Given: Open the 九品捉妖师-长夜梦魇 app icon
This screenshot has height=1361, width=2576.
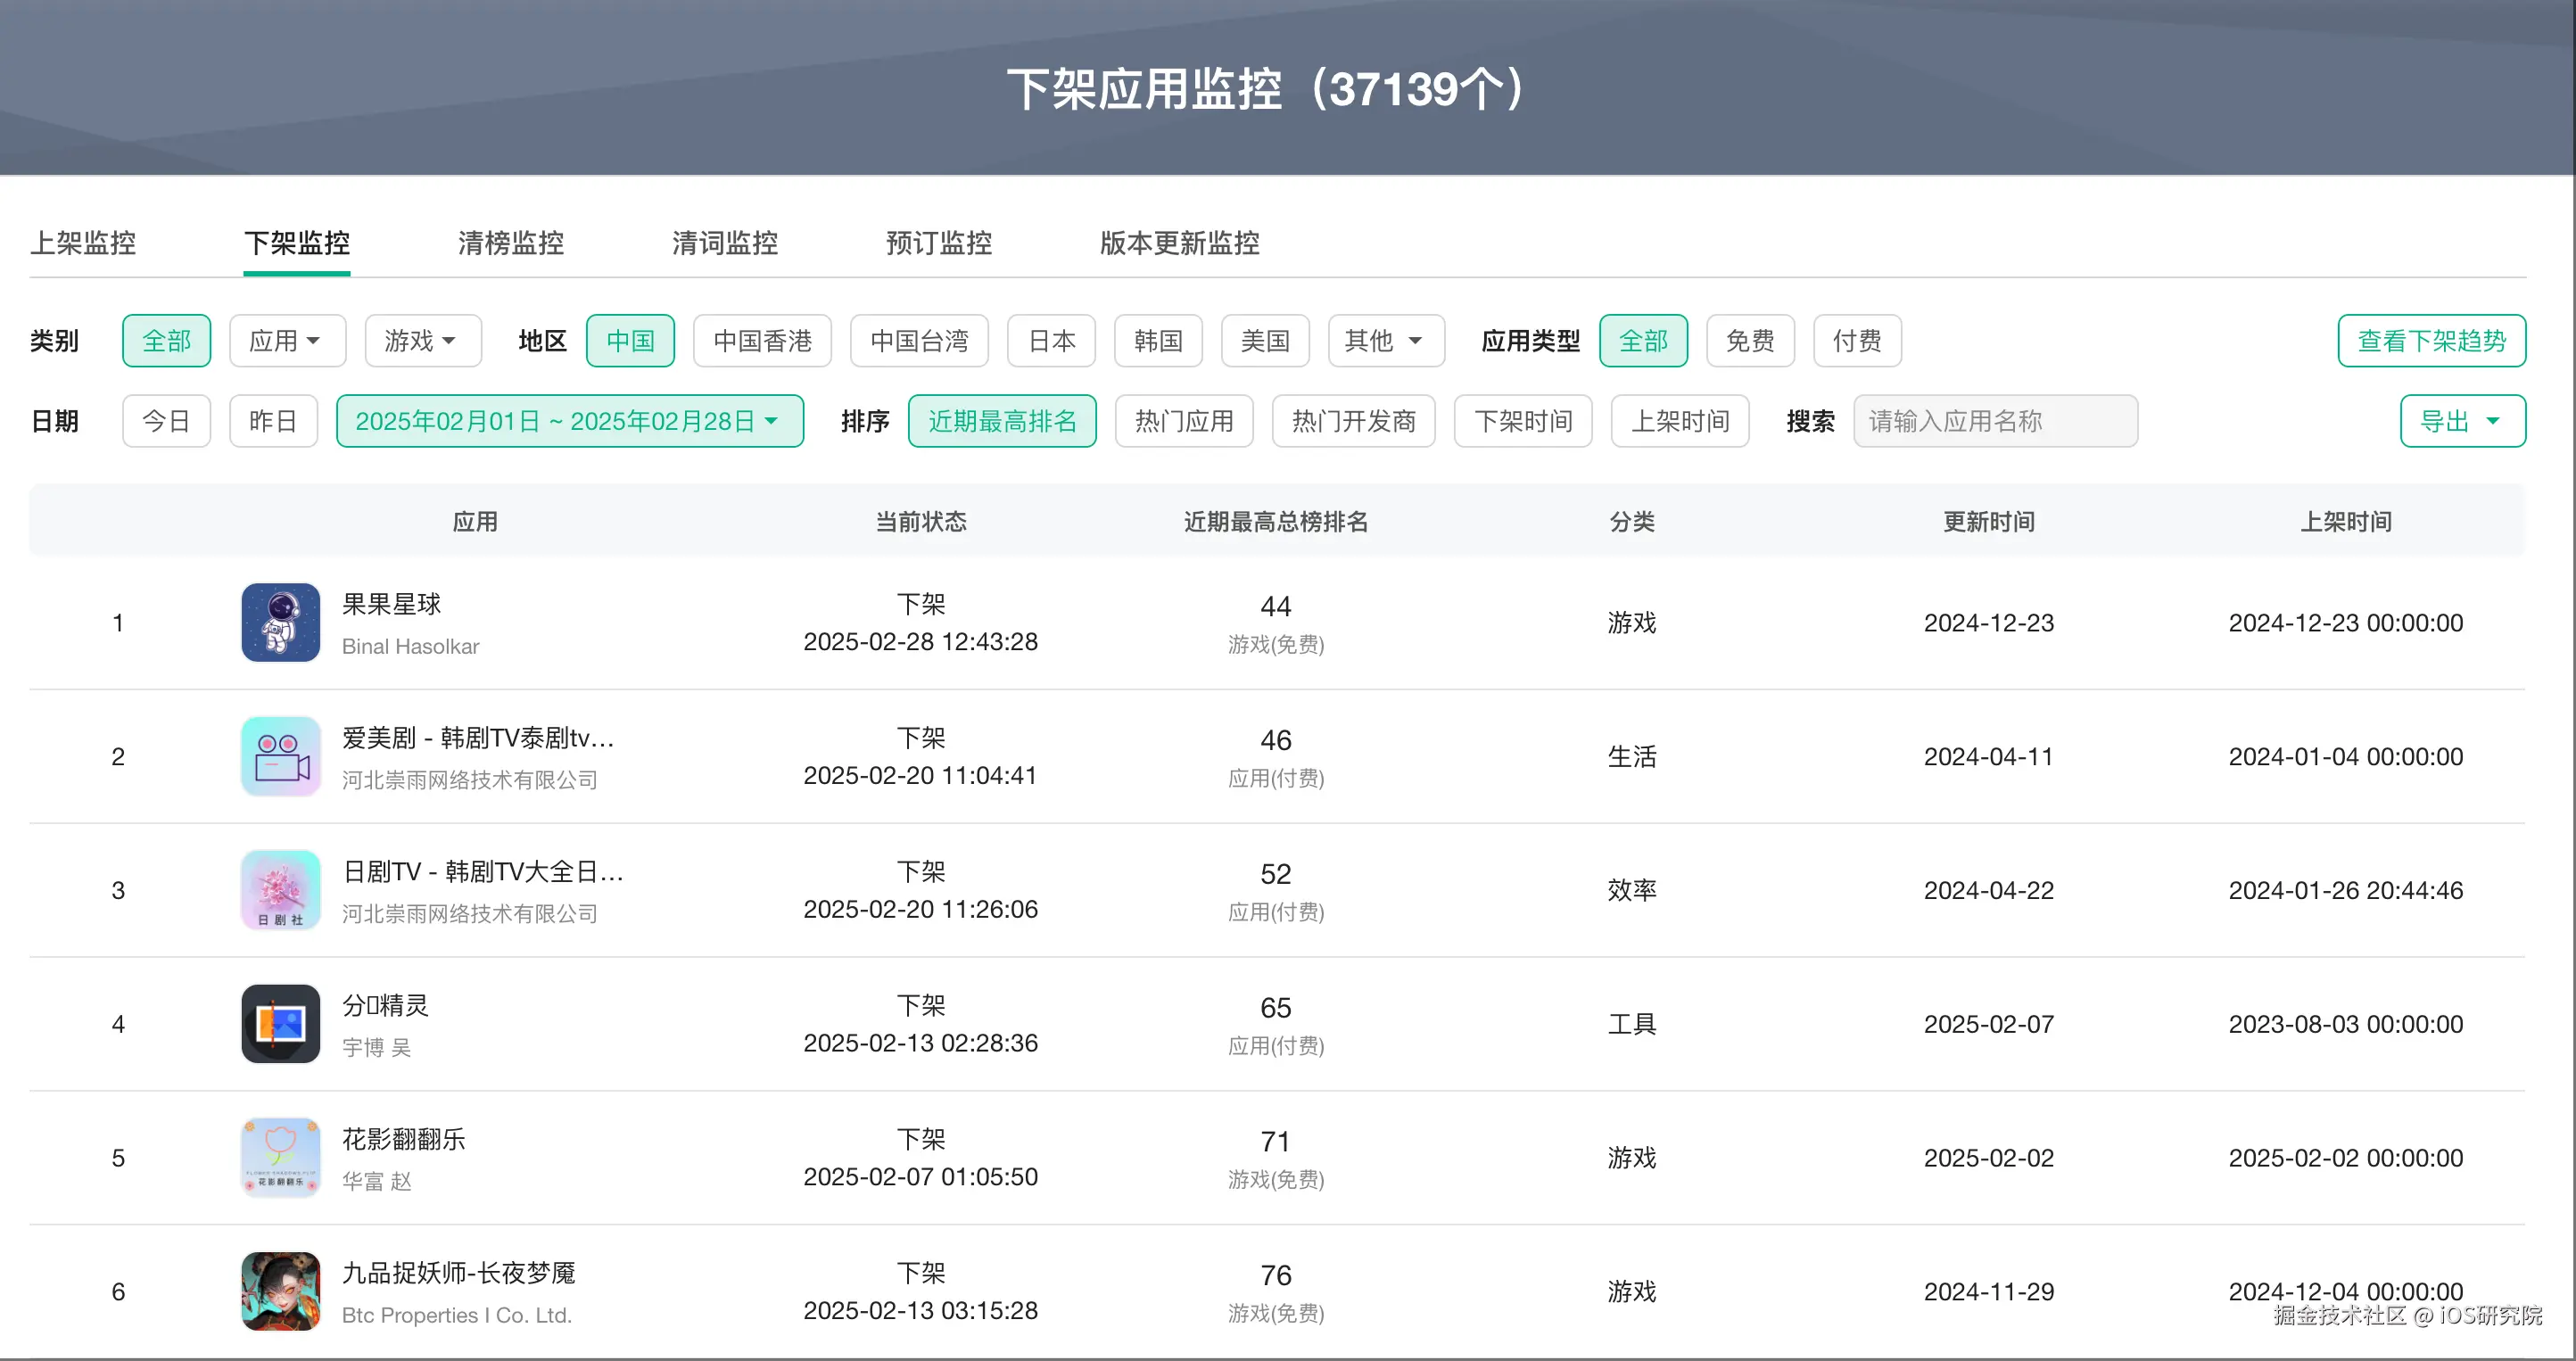Looking at the screenshot, I should point(280,1291).
